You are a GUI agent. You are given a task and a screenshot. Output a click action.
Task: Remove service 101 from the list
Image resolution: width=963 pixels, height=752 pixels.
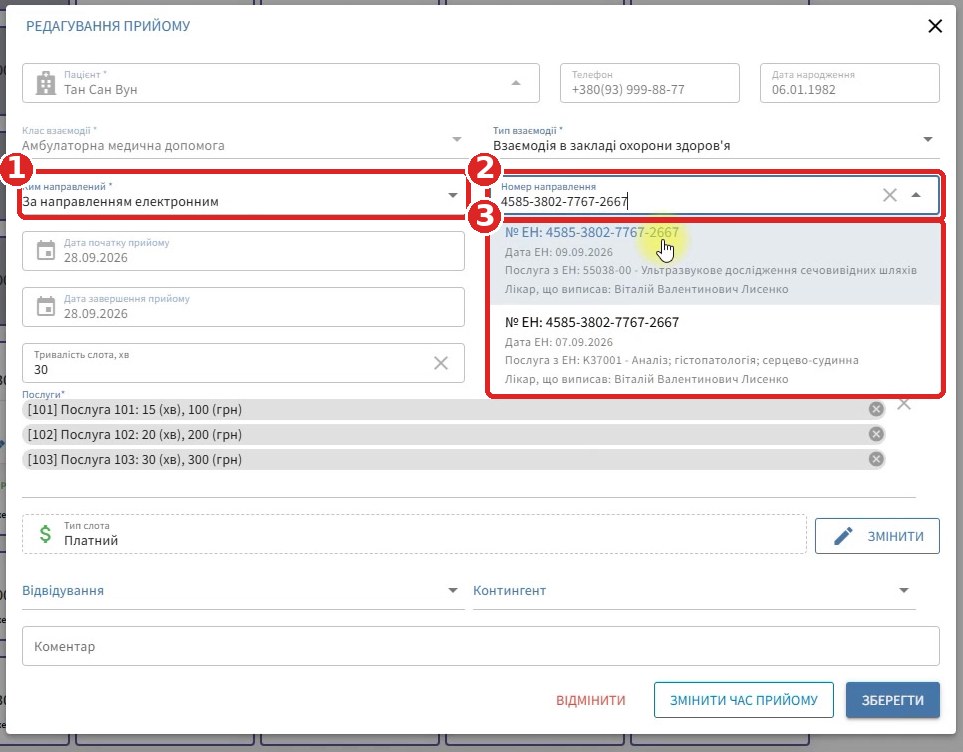tap(876, 409)
